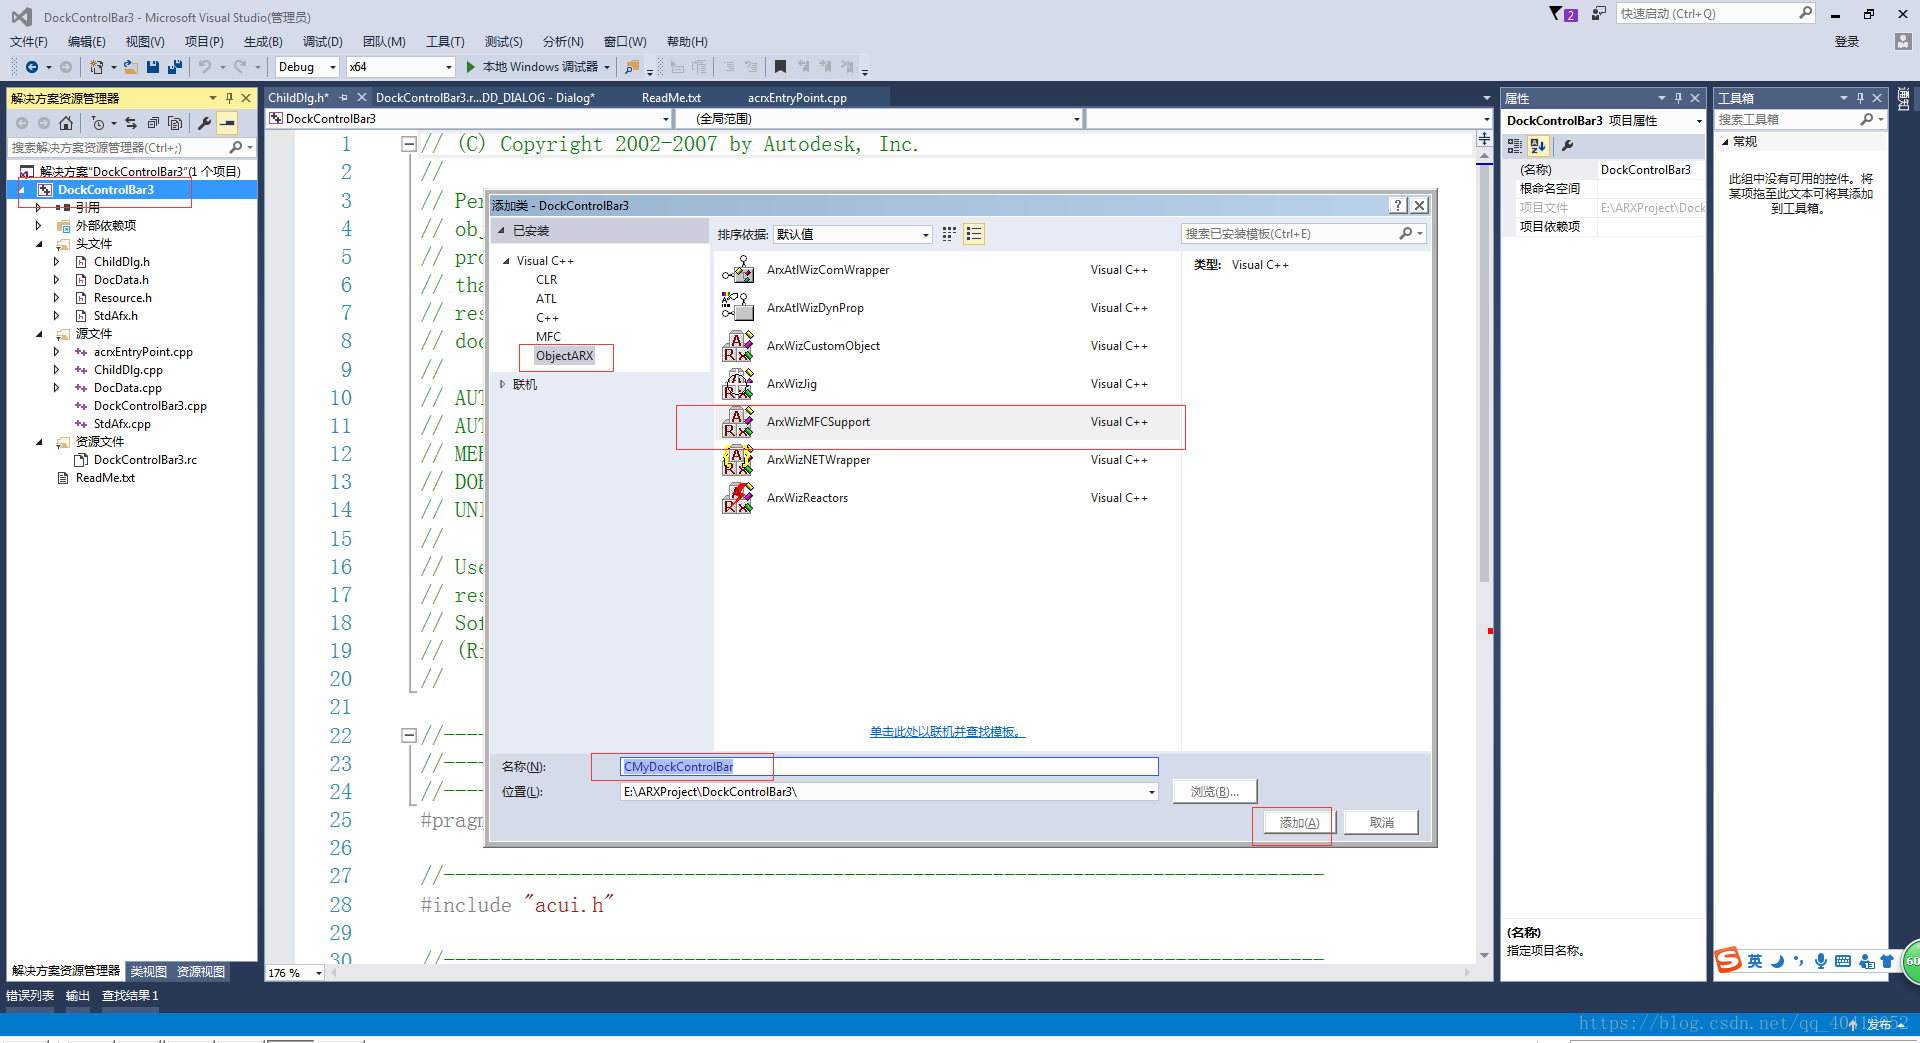Click the class name input field
The width and height of the screenshot is (1920, 1043).
889,767
